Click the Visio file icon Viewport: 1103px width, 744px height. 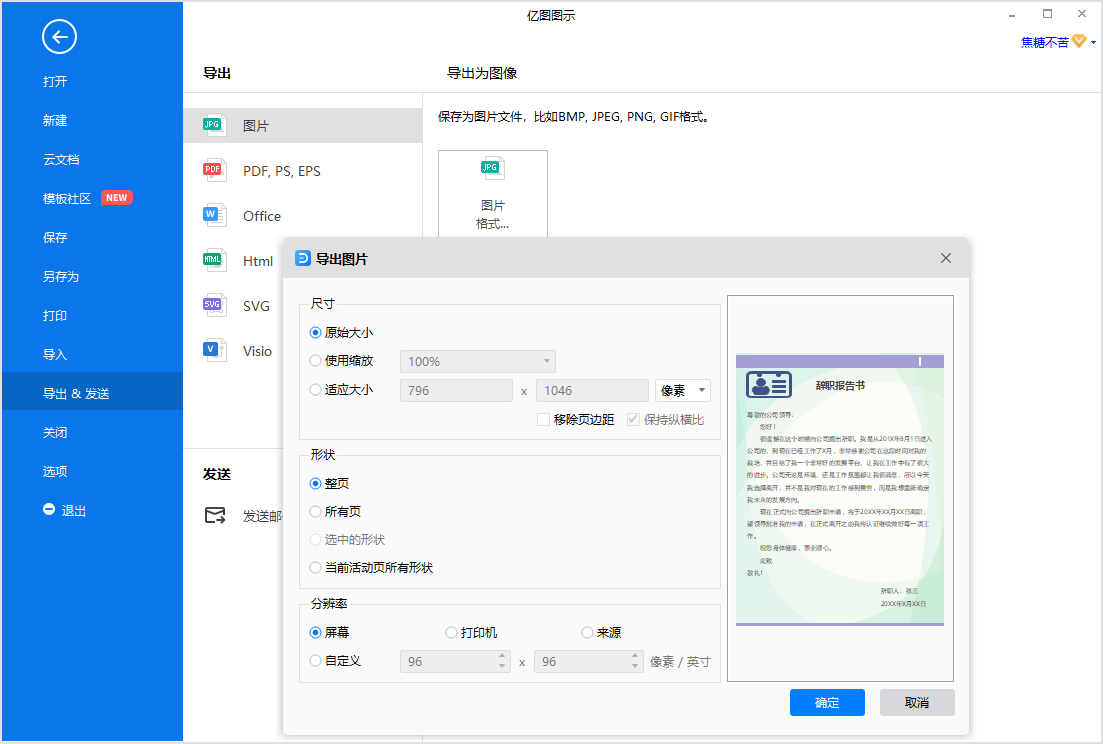coord(213,350)
